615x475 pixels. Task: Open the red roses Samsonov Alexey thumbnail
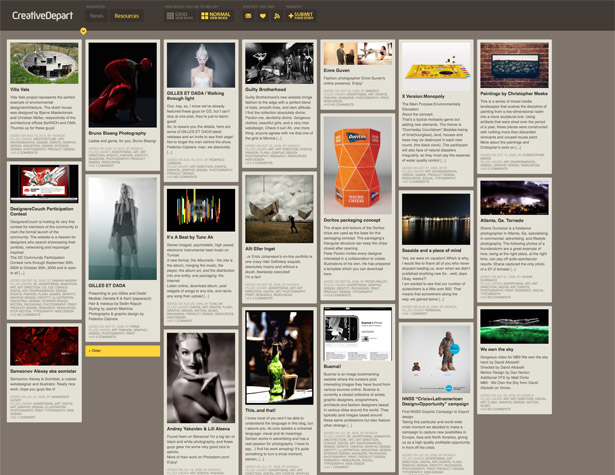click(44, 346)
